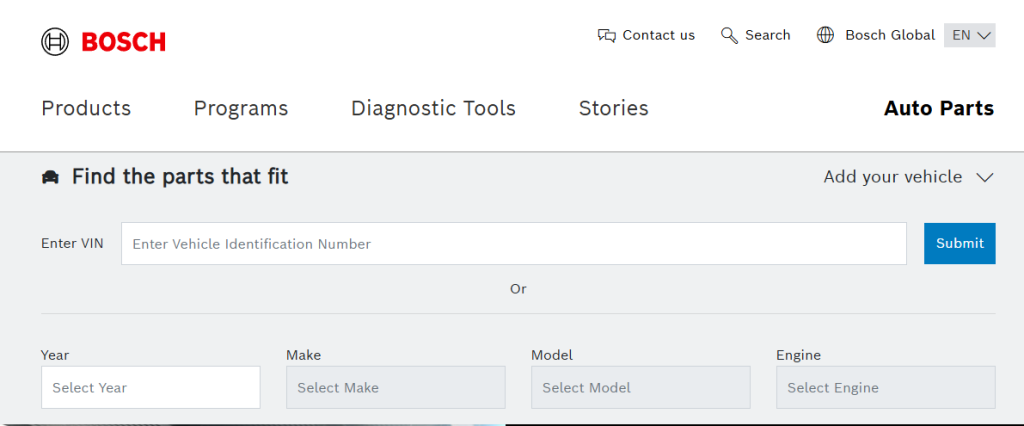Open the Select Engine dropdown

pos(886,387)
